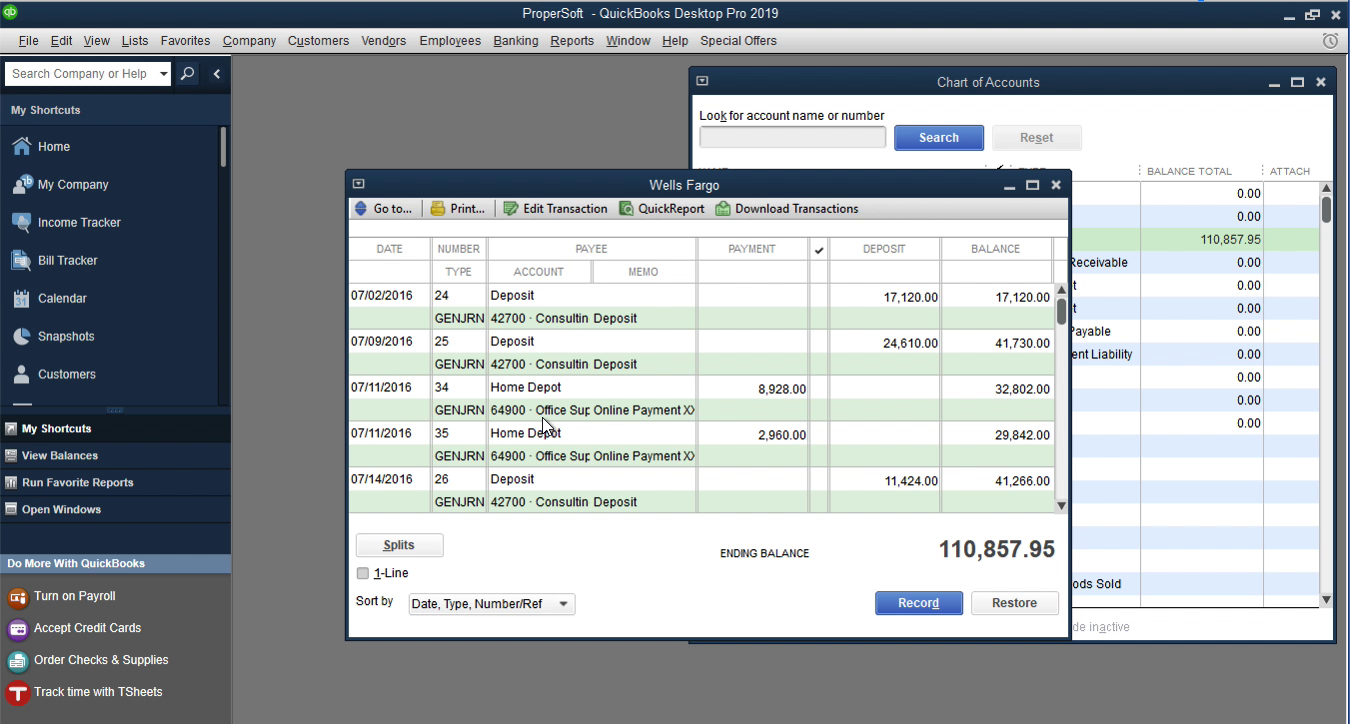Image resolution: width=1350 pixels, height=724 pixels.
Task: Click the DATE column header
Action: (x=389, y=249)
